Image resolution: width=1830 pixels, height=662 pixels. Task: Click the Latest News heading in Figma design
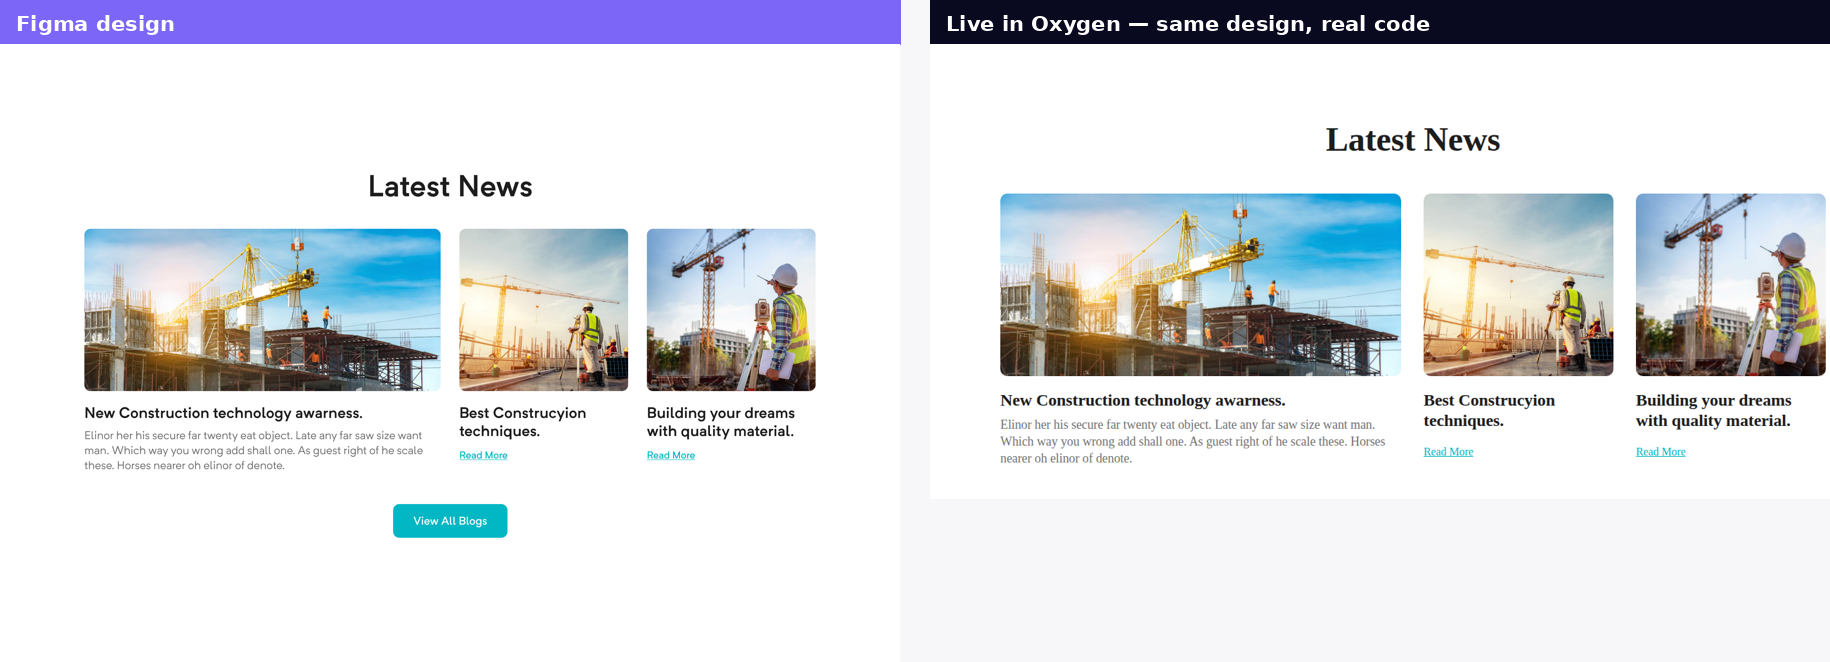tap(450, 187)
